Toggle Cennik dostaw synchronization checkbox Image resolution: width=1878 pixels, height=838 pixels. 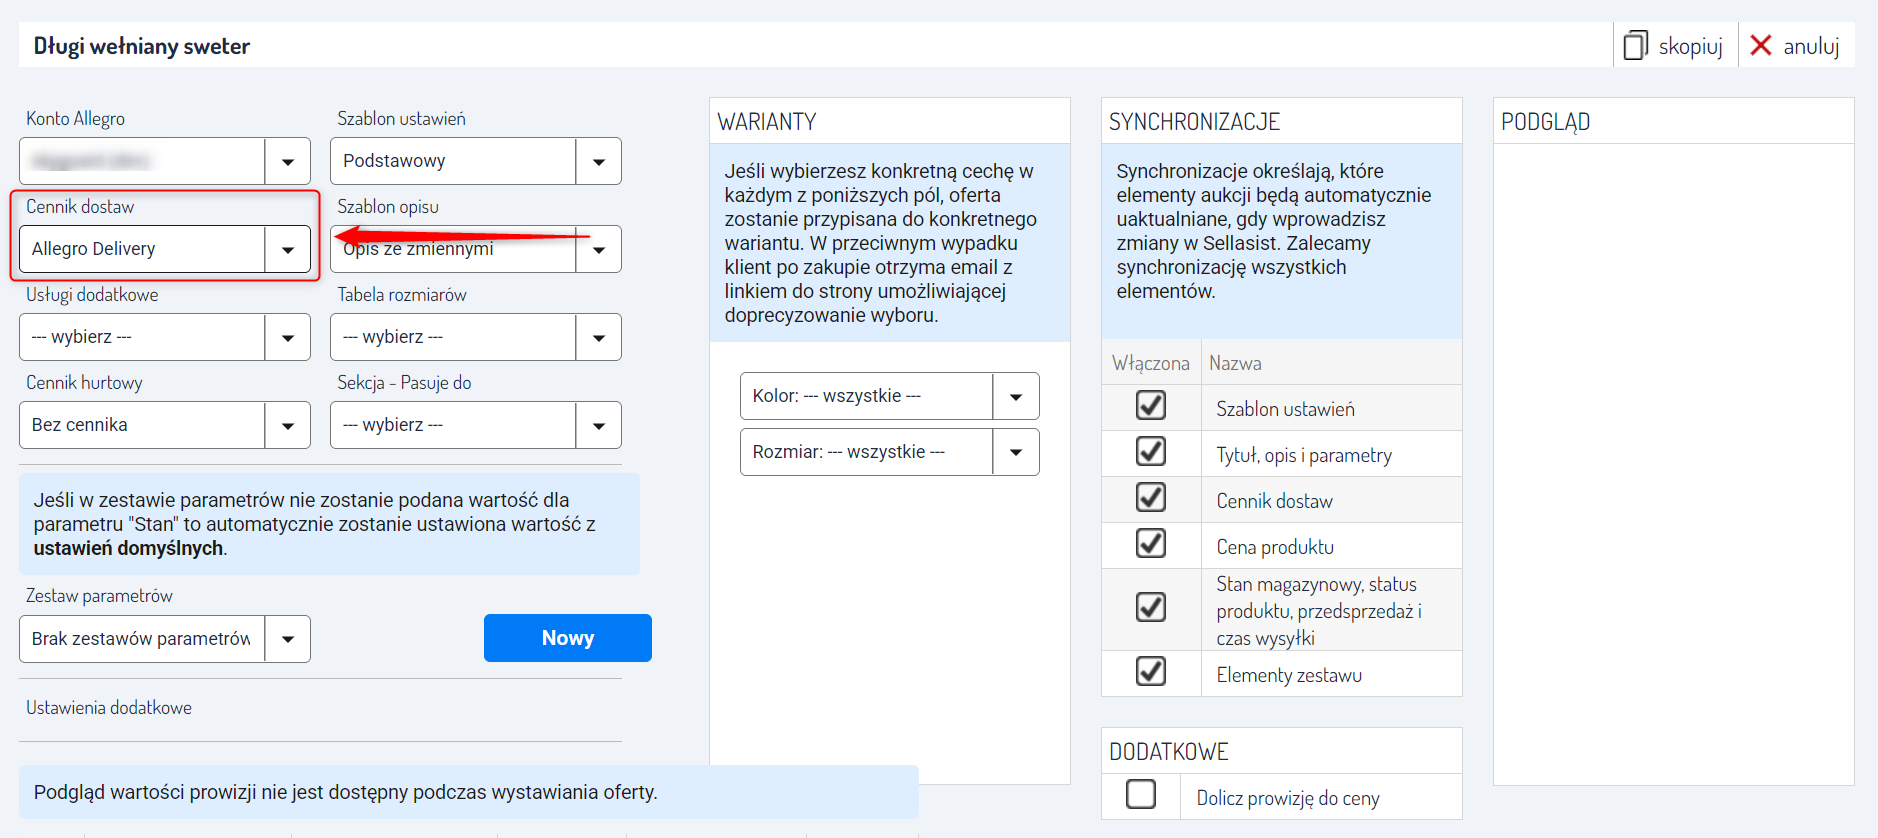tap(1151, 497)
